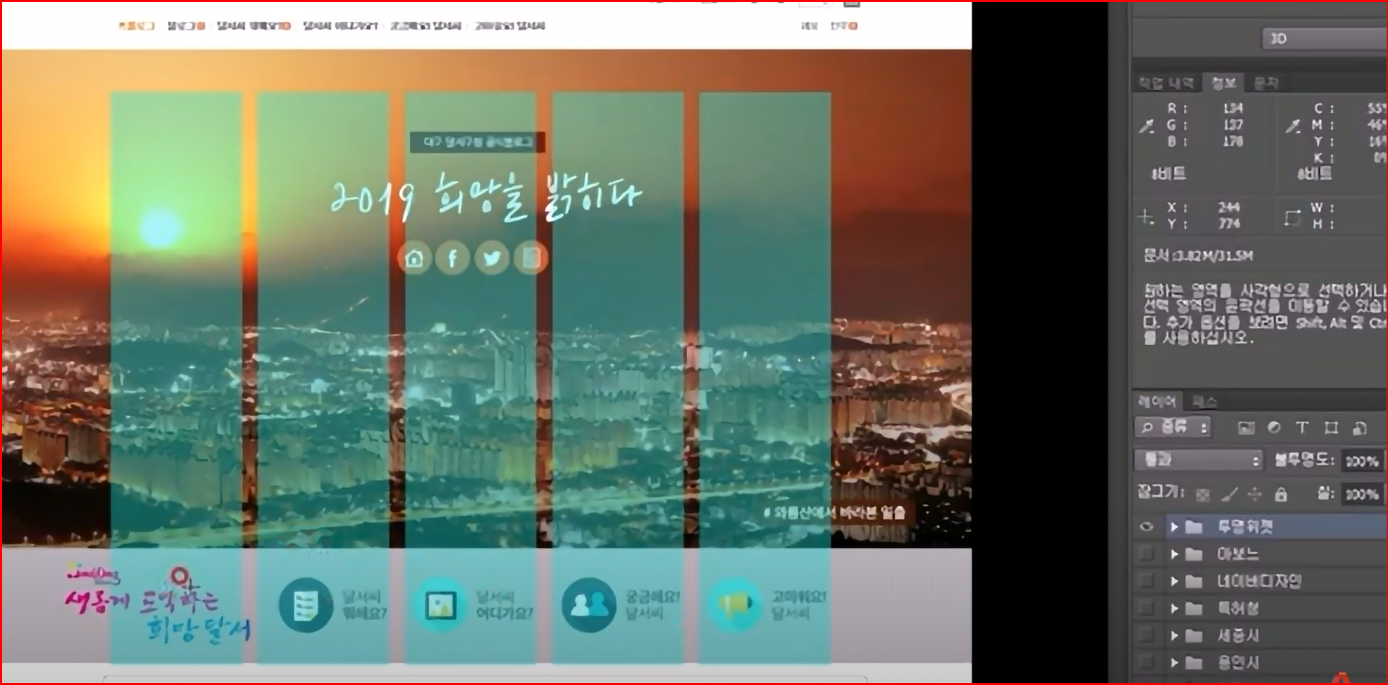Viewport: 1388px width, 685px height.
Task: Click the people circle icon in bottom bar
Action: pyautogui.click(x=588, y=605)
